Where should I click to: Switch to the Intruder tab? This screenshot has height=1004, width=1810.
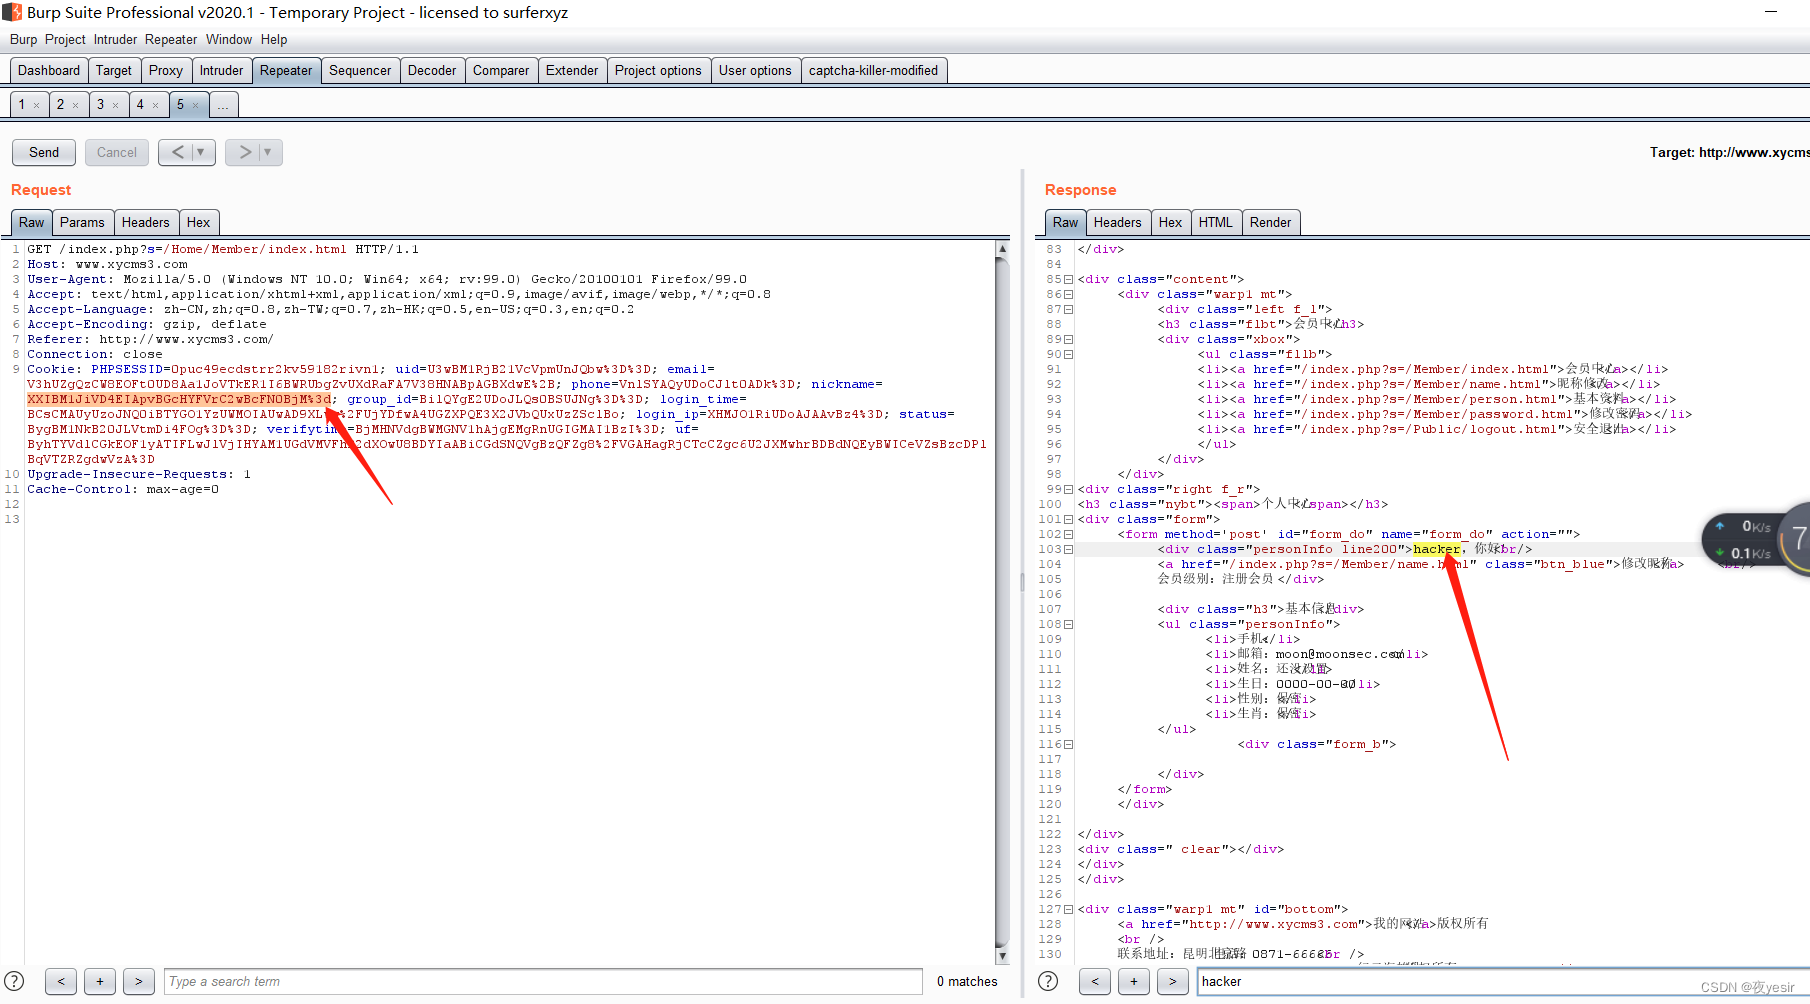click(221, 70)
